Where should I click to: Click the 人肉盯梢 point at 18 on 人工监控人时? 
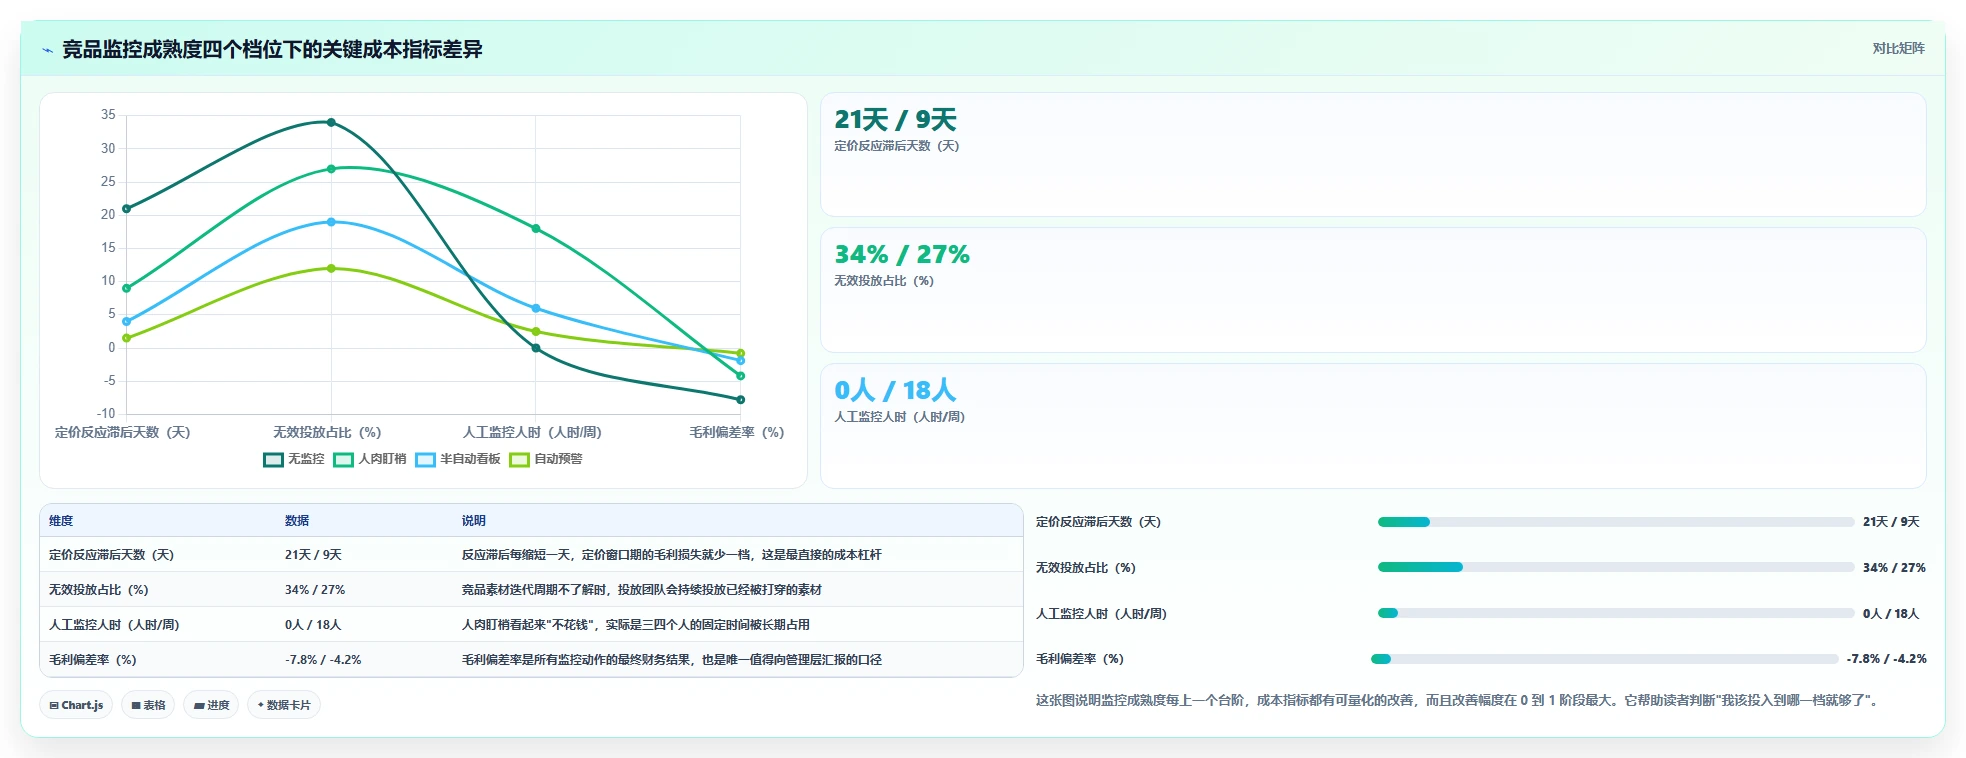coord(536,229)
